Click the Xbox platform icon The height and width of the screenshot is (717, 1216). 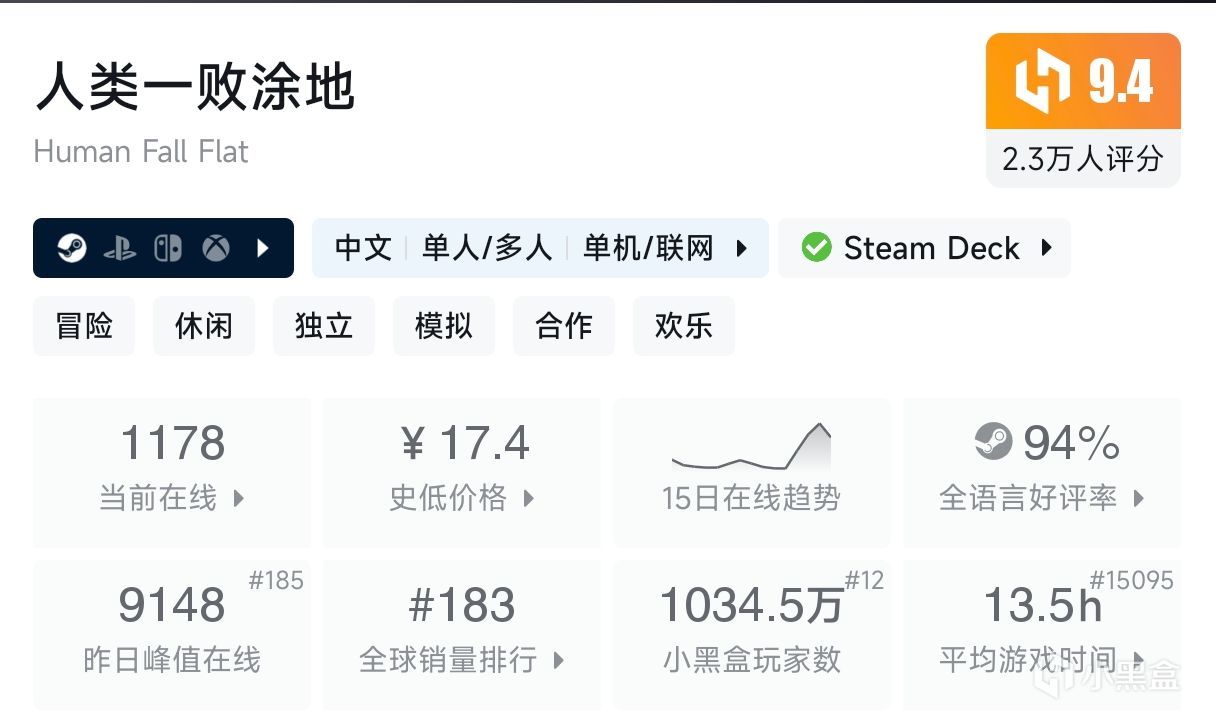click(x=215, y=248)
